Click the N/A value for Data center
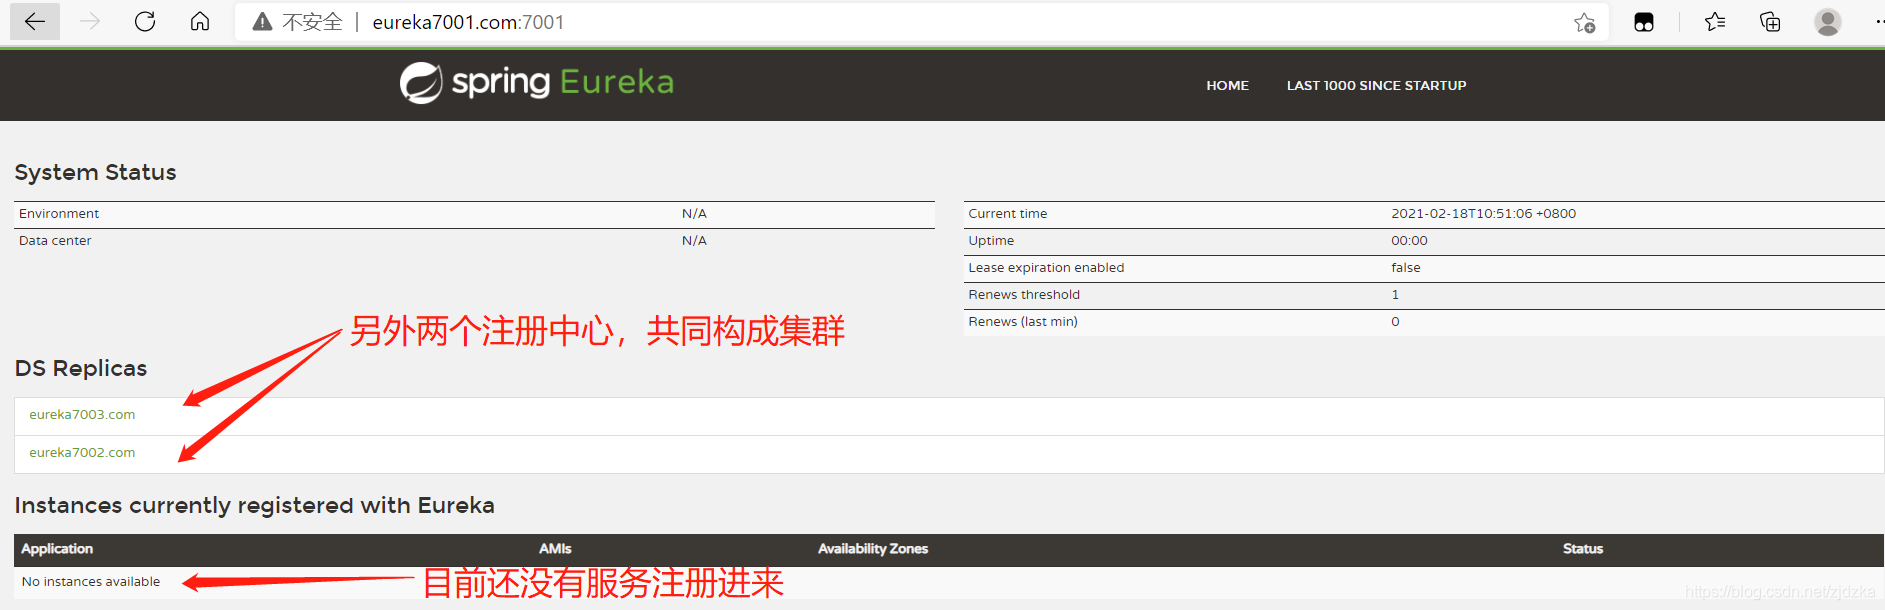Viewport: 1885px width, 610px height. [x=694, y=241]
